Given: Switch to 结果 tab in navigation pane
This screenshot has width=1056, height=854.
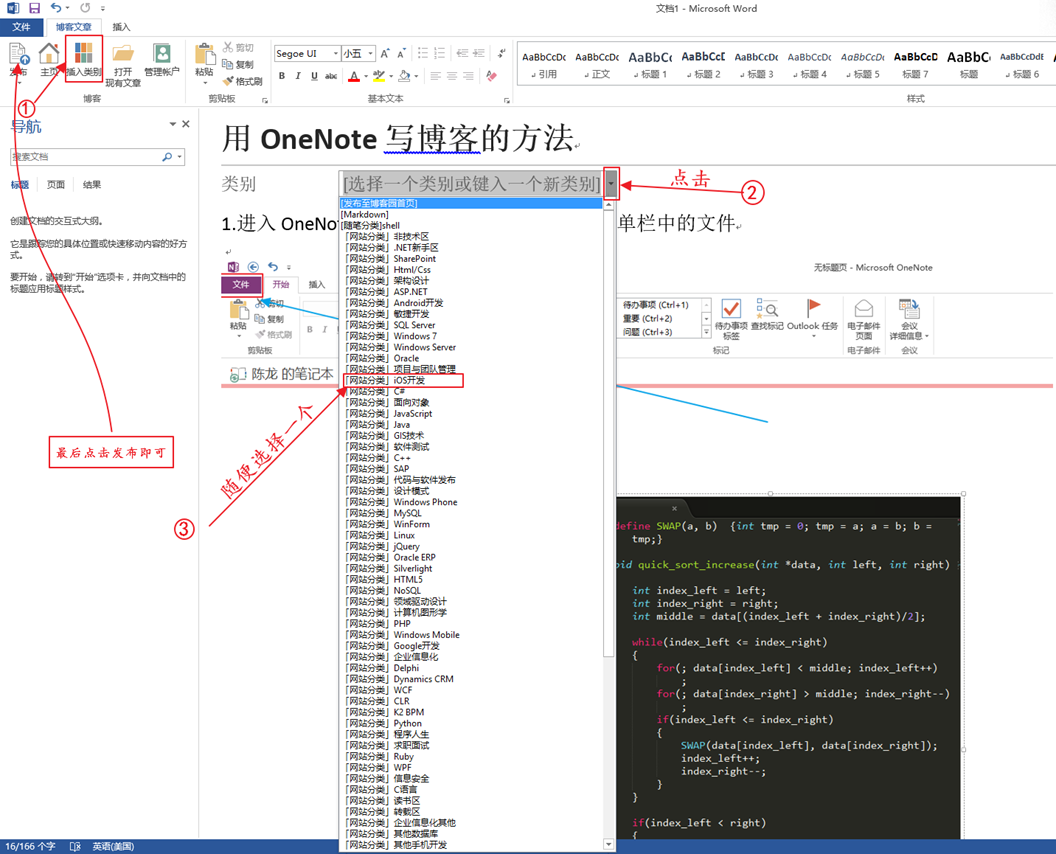Looking at the screenshot, I should tap(92, 185).
